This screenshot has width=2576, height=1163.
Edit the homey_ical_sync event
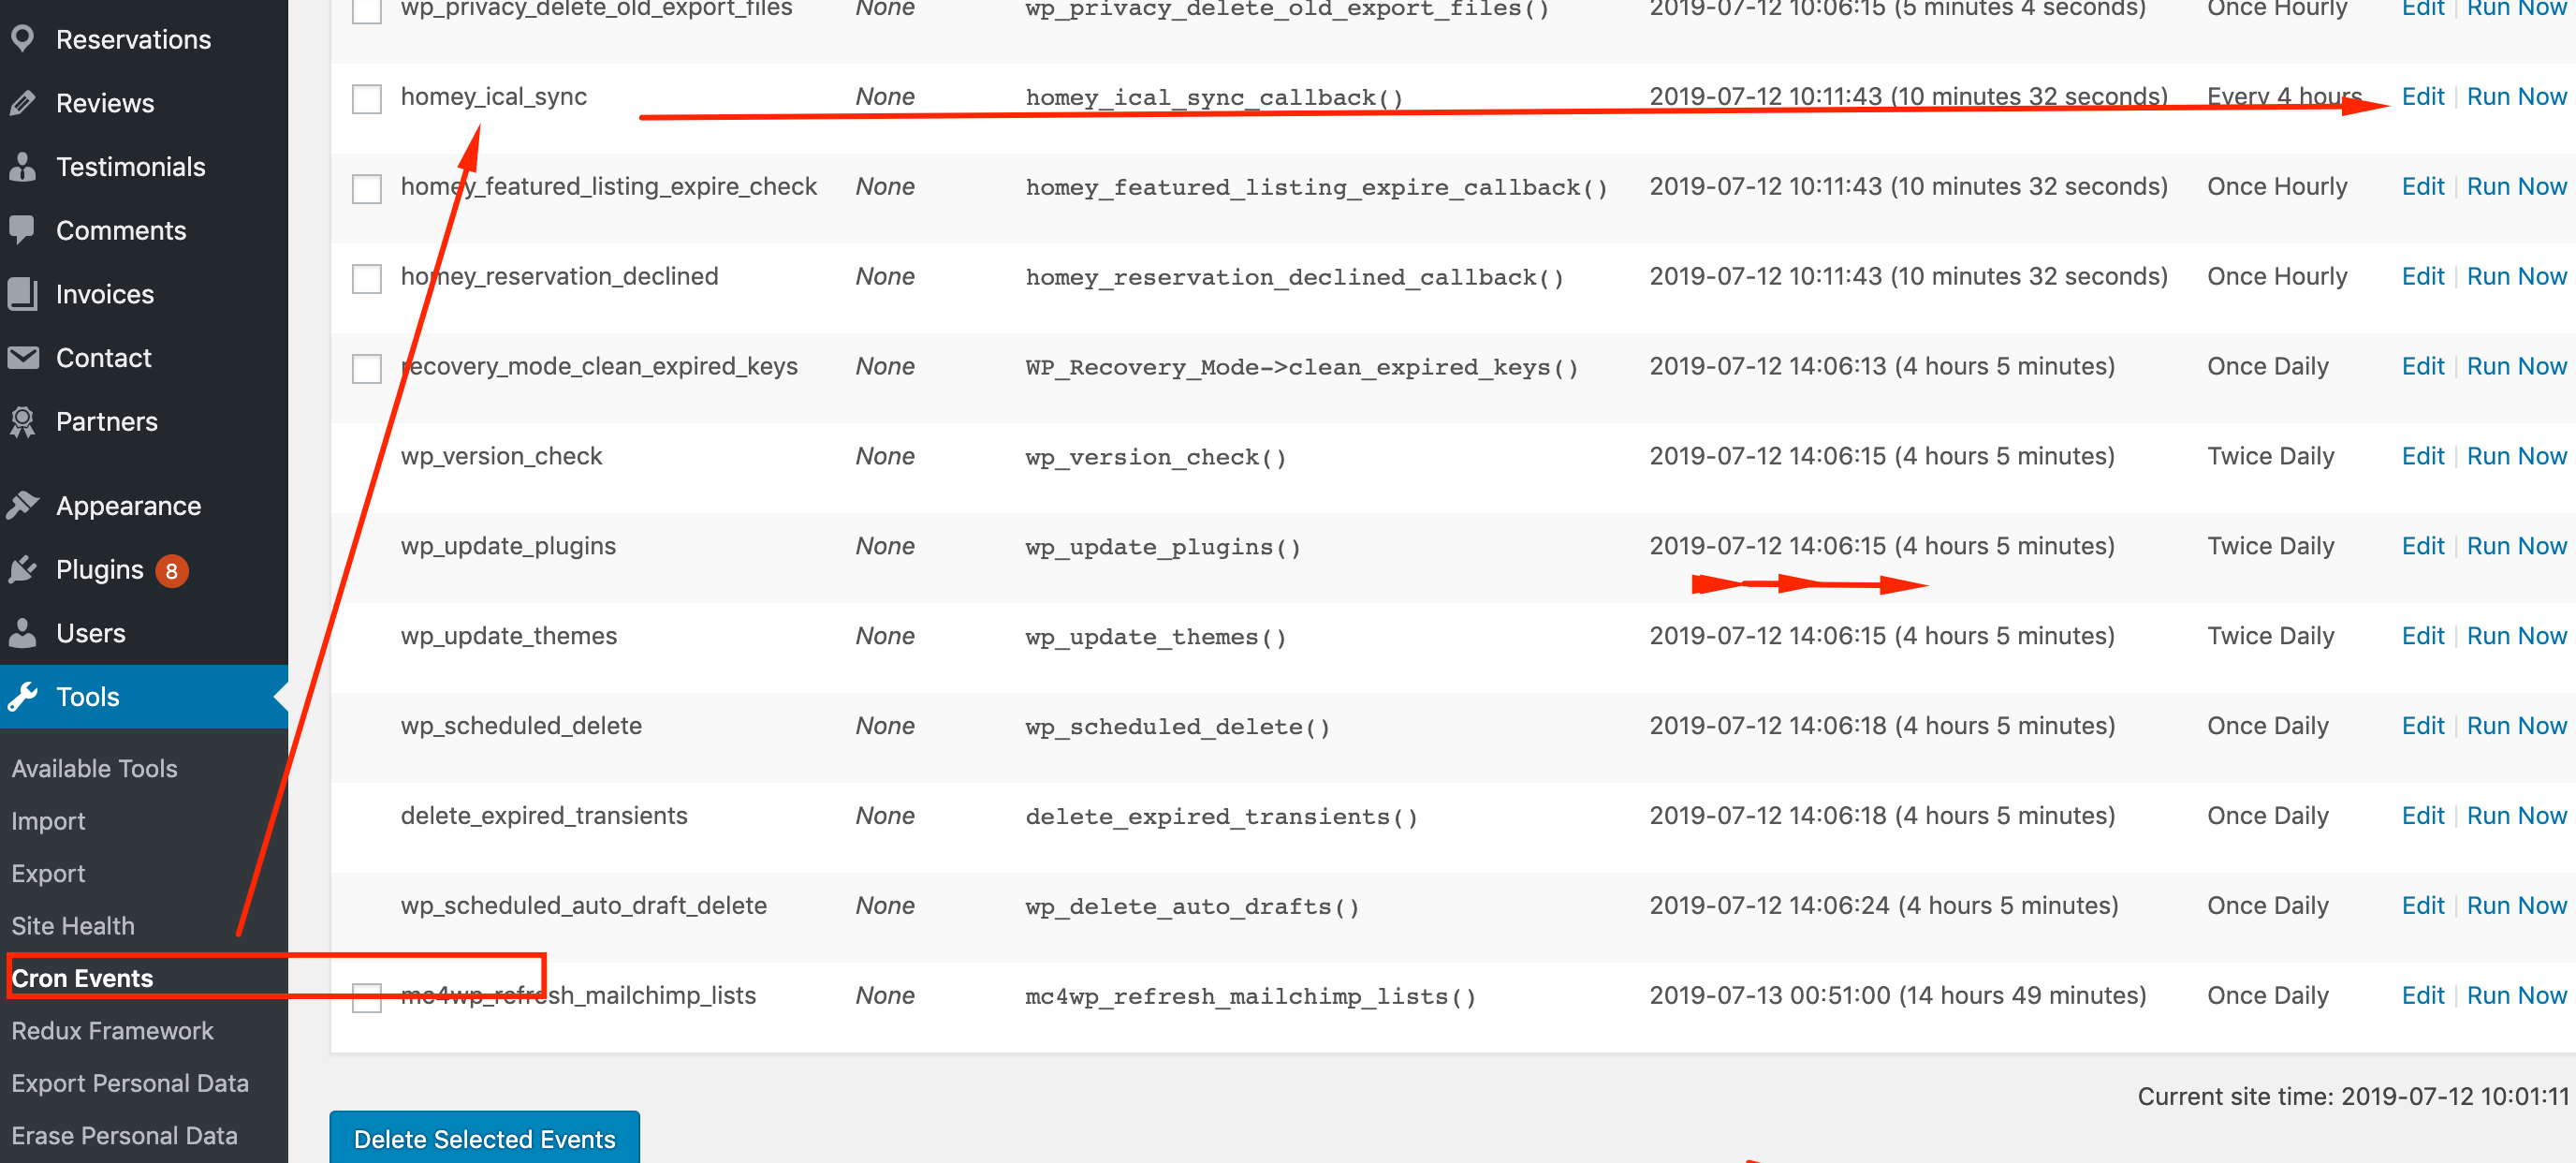pos(2422,96)
